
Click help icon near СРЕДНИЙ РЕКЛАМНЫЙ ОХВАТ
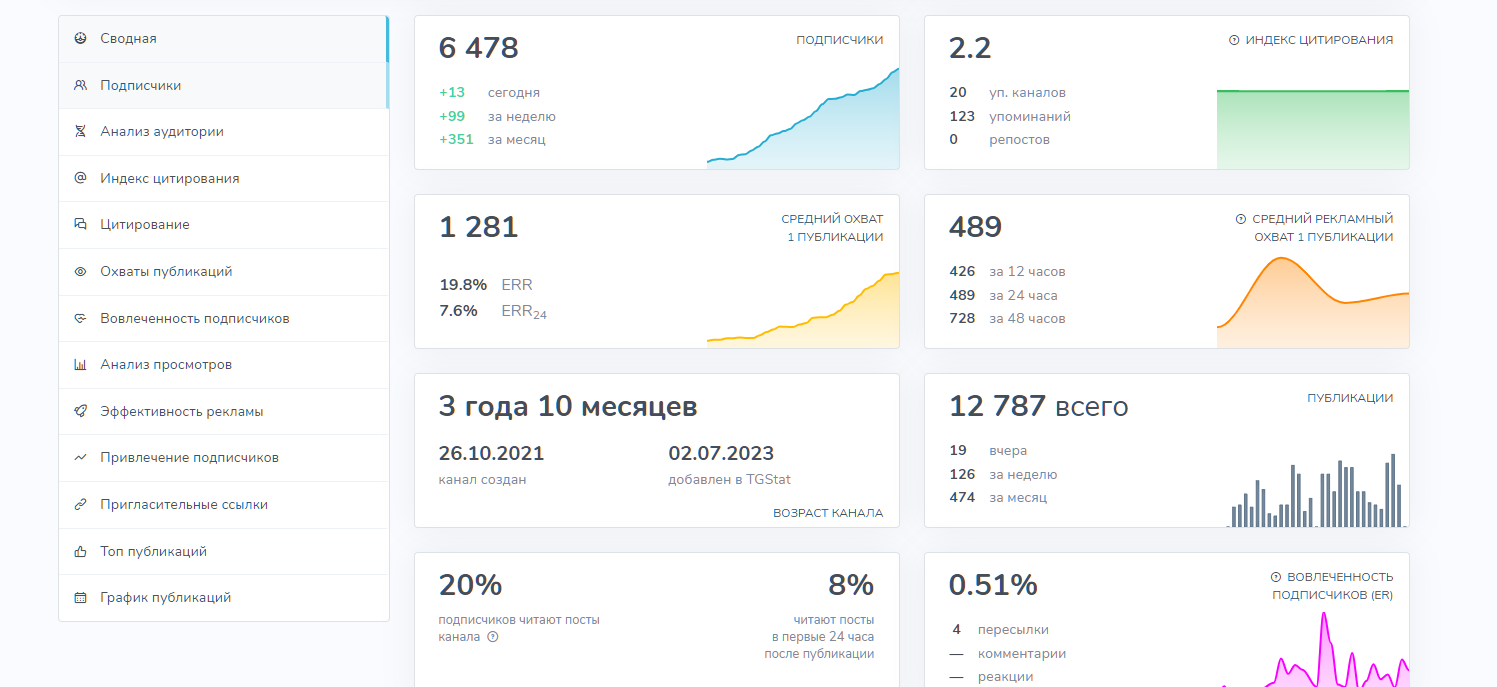1241,219
